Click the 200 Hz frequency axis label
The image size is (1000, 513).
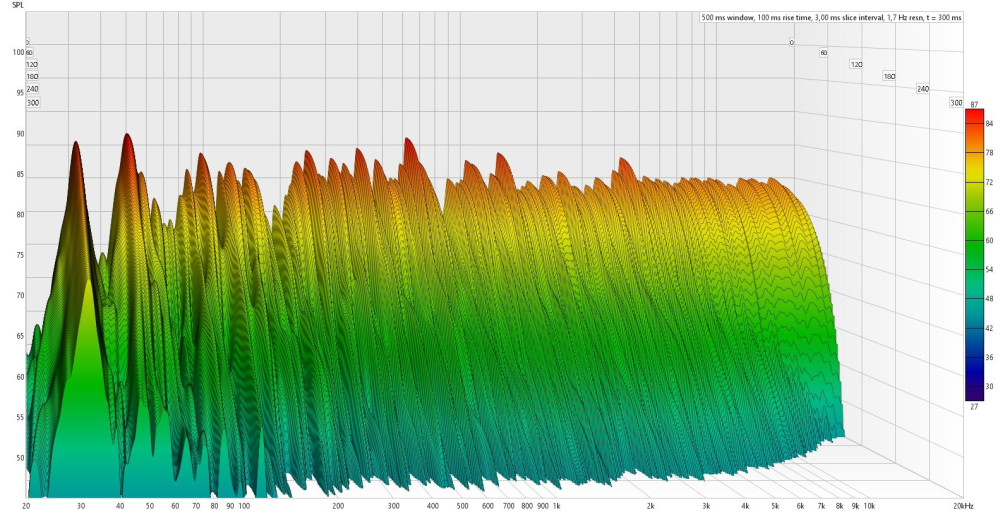[339, 507]
